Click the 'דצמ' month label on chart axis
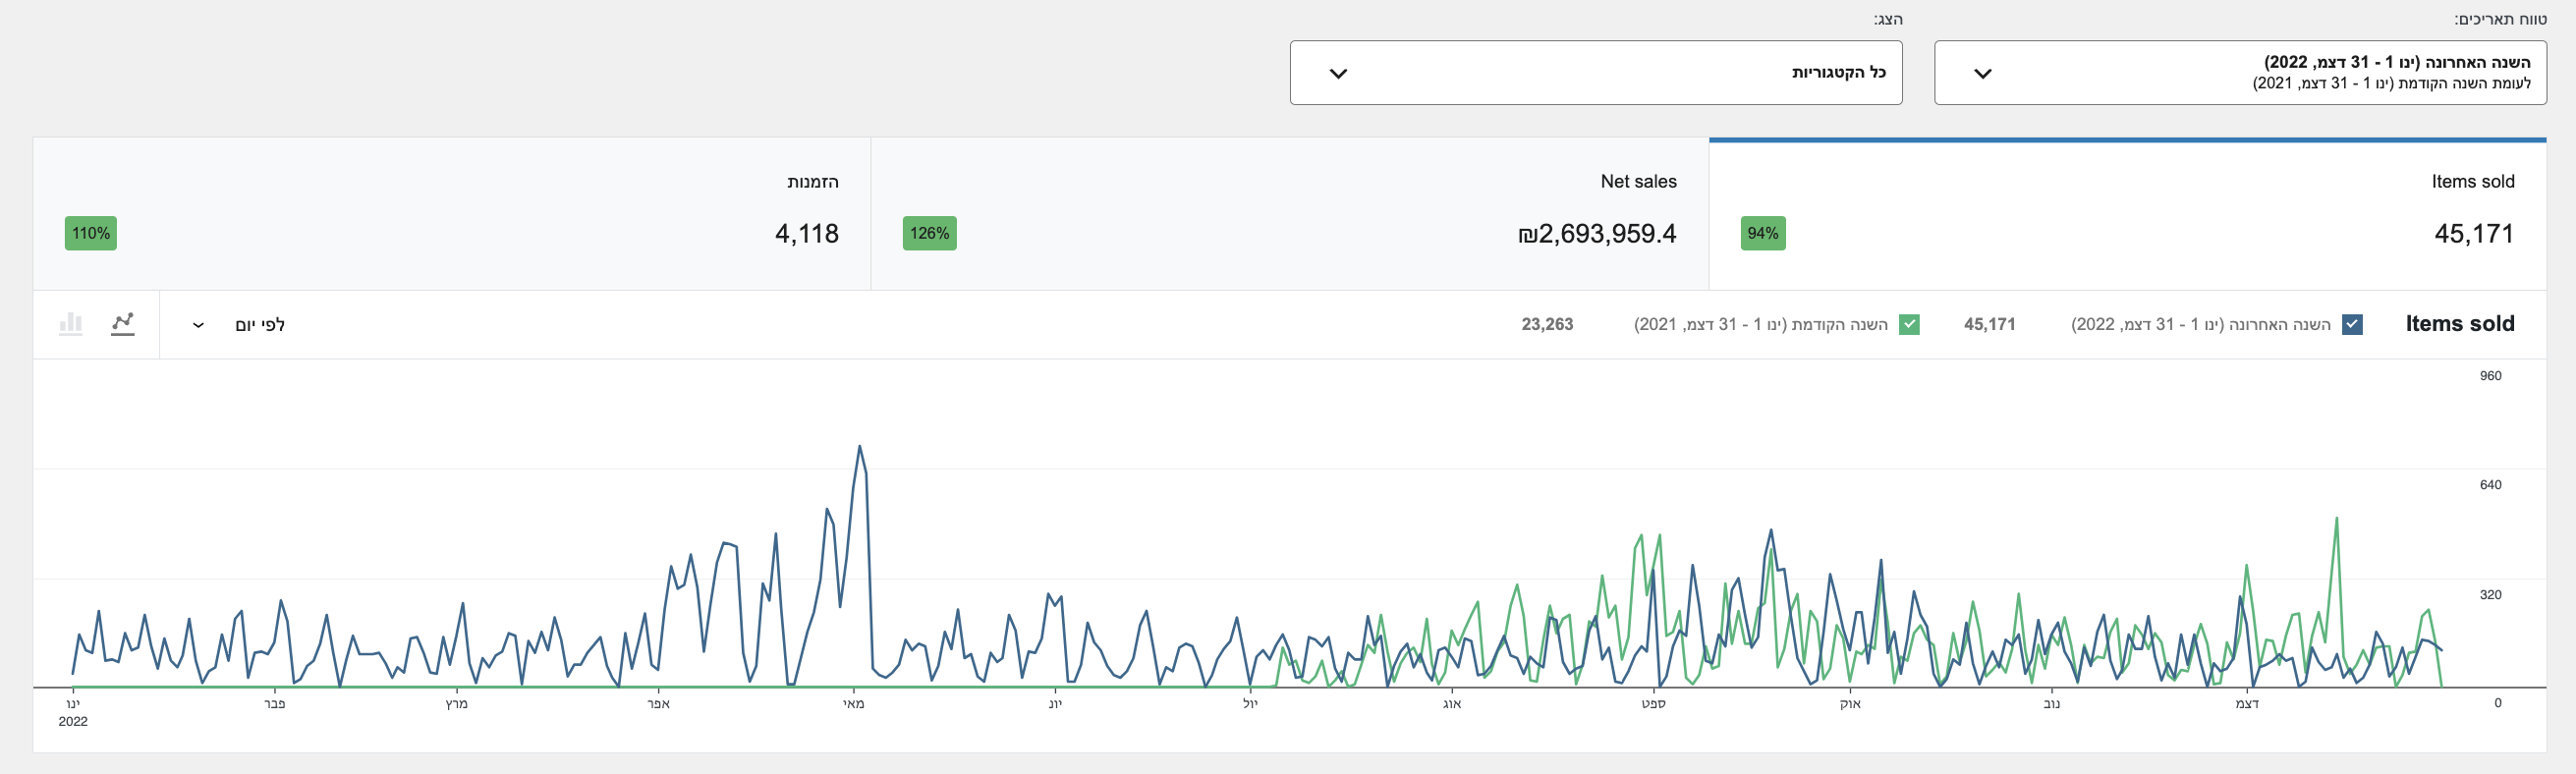The width and height of the screenshot is (2576, 774). tap(2247, 704)
